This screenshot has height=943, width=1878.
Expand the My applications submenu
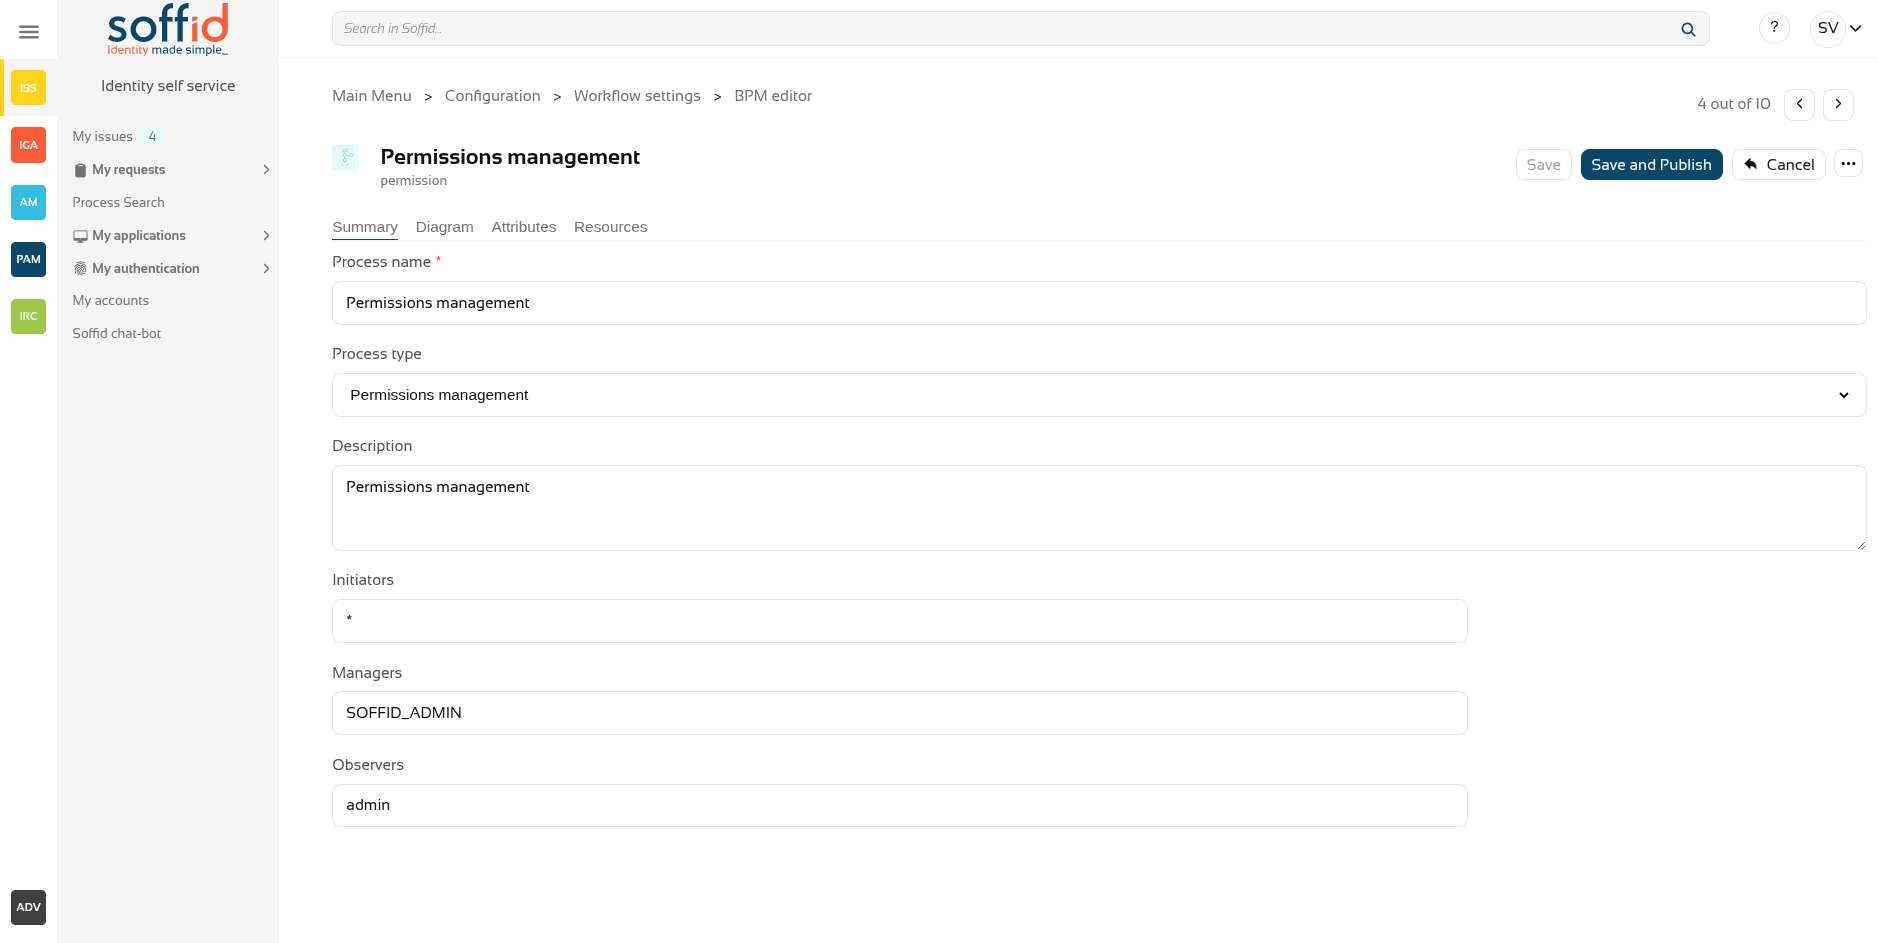point(266,236)
